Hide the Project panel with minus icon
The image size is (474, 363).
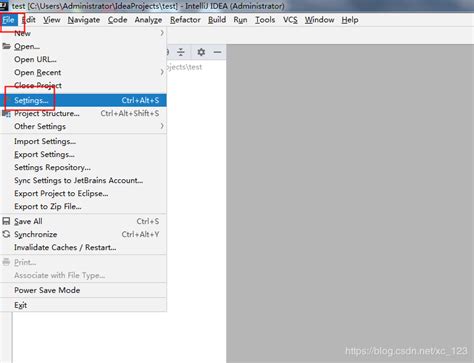217,52
